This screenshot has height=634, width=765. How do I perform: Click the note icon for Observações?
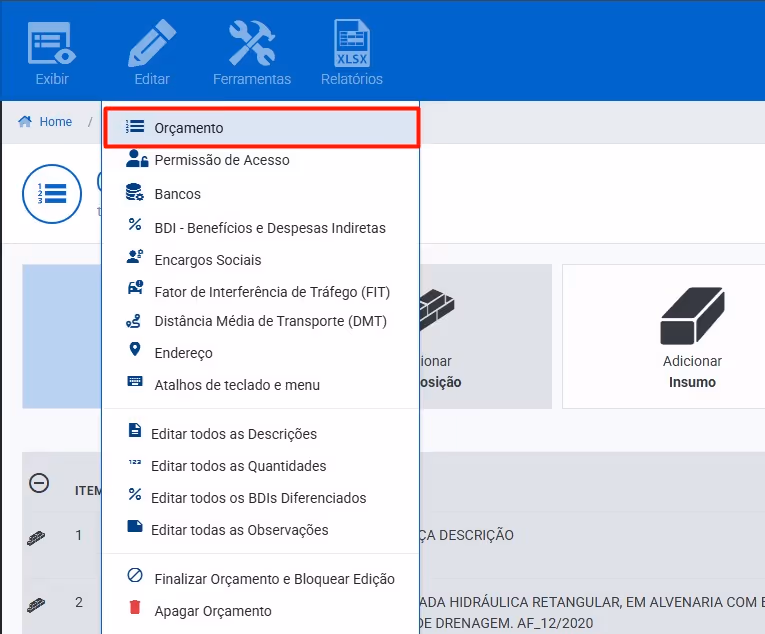click(135, 526)
